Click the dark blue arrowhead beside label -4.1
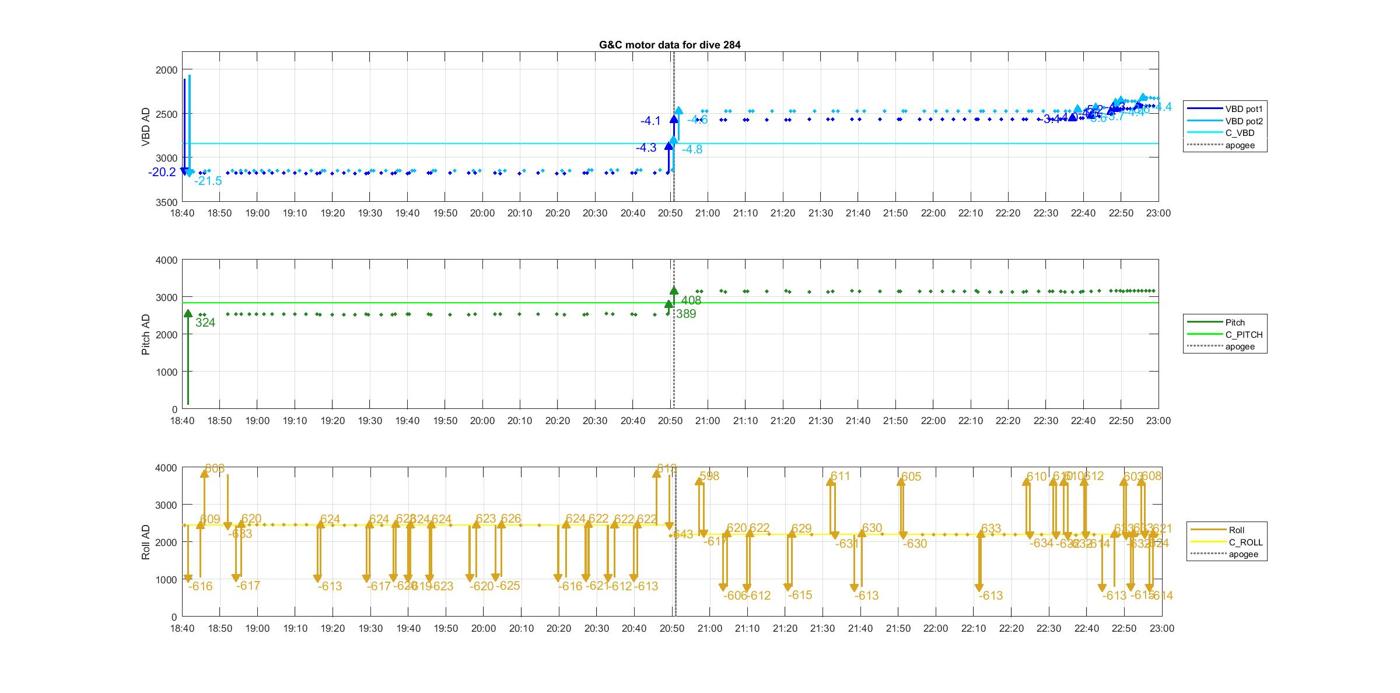 point(673,119)
